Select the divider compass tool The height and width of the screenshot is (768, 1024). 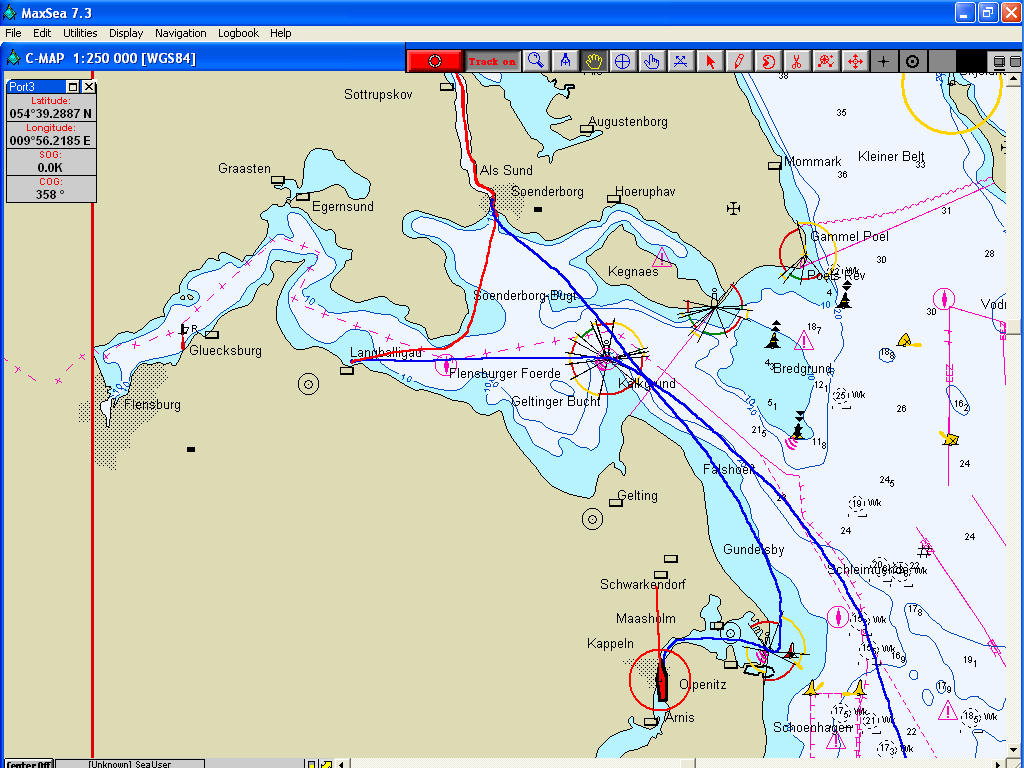click(566, 61)
